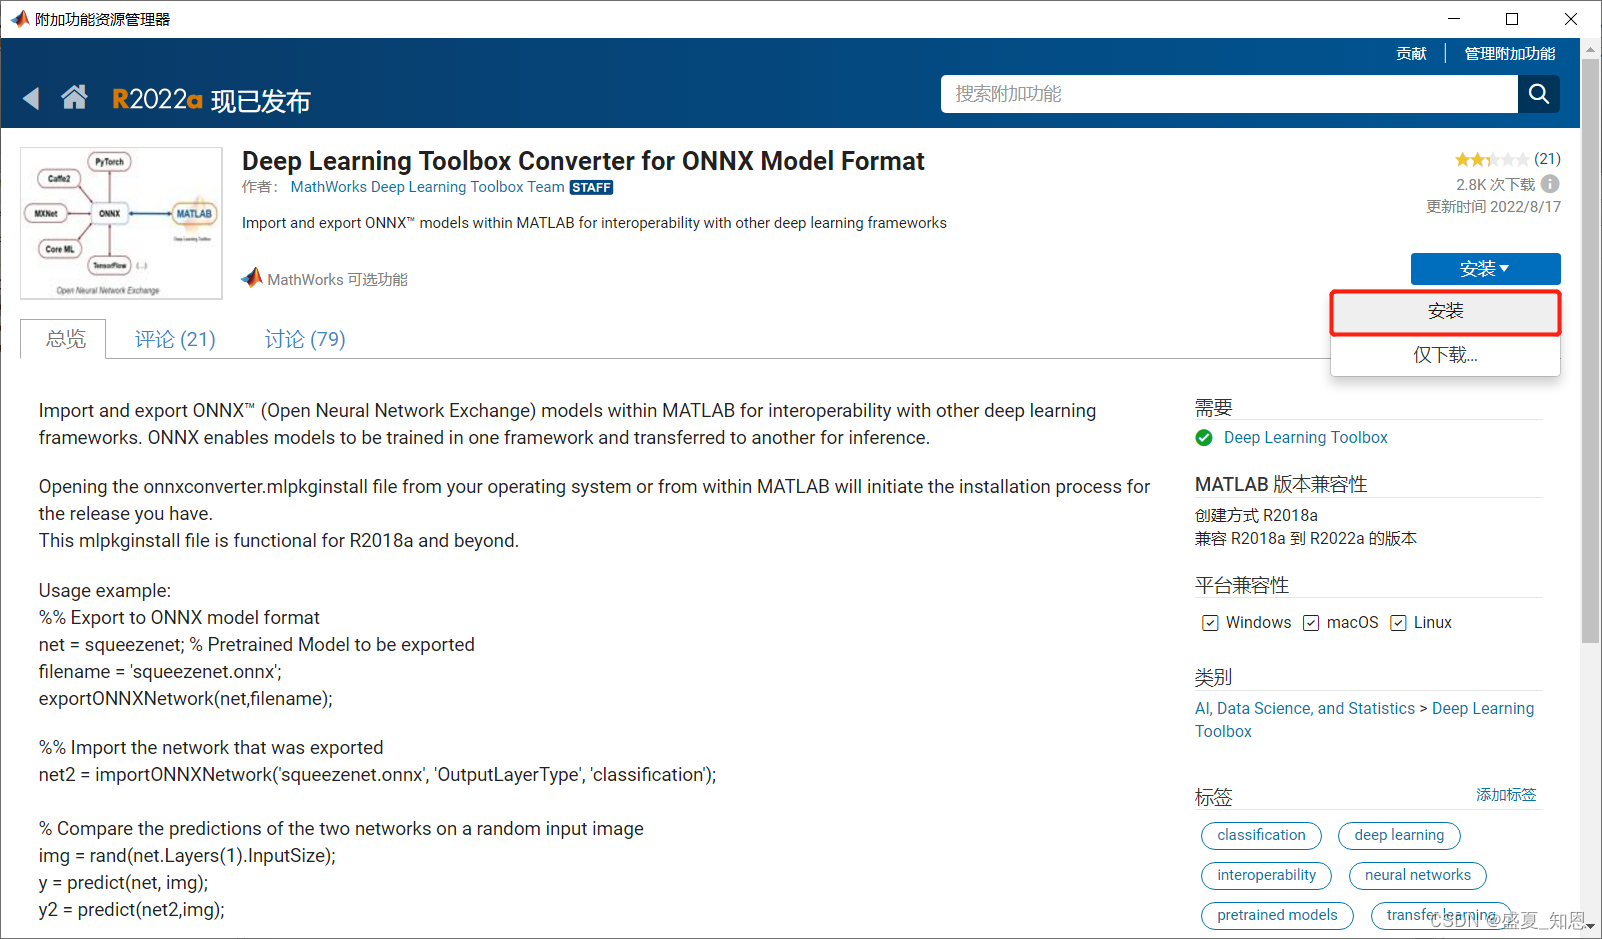
Task: Uncheck the macOS compatibility checkbox
Action: click(1311, 622)
